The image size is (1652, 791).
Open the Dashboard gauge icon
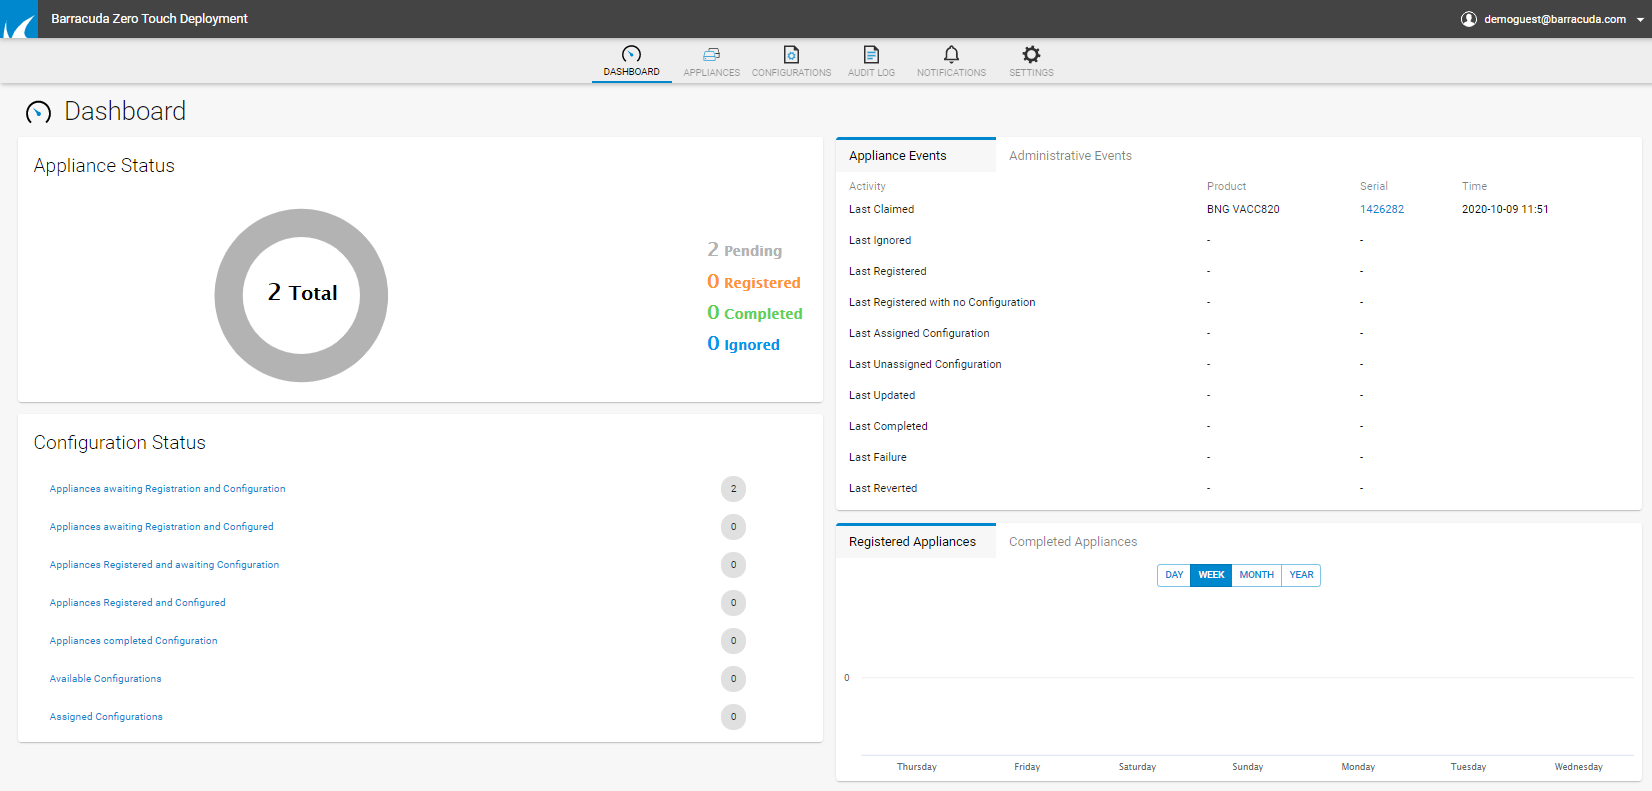631,54
